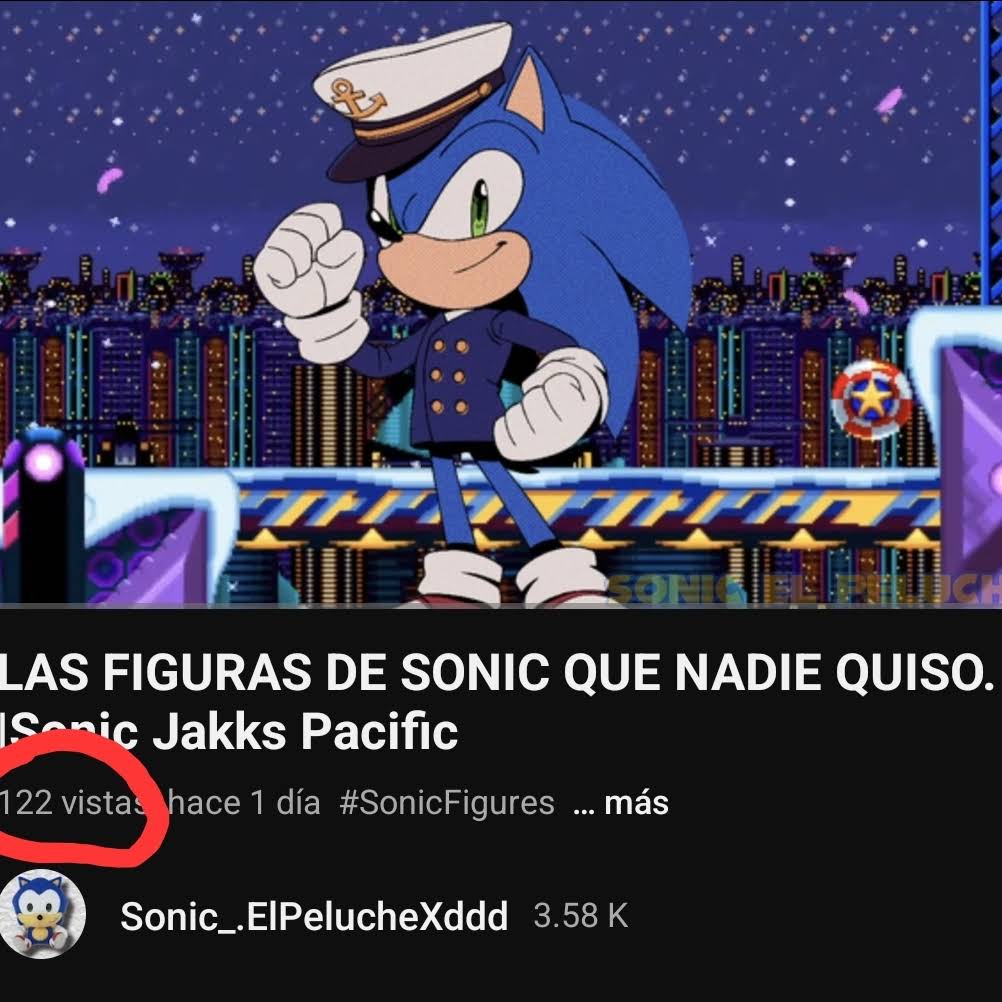Click Sonic's green eye in the video
Viewport: 1002px width, 1002px height.
(x=479, y=206)
